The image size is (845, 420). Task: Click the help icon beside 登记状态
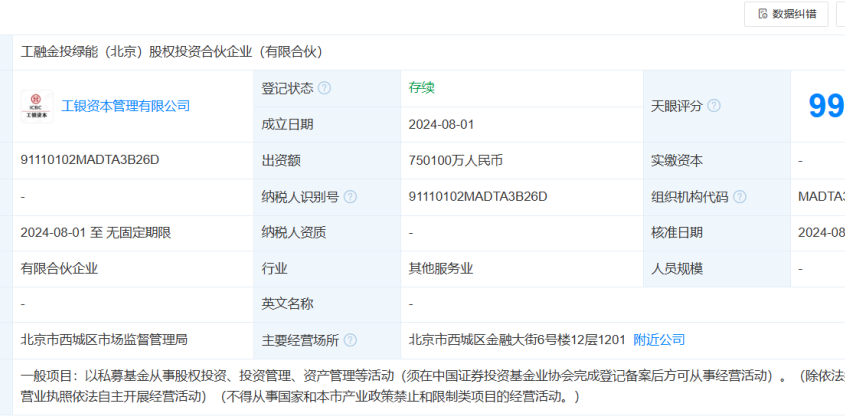pos(325,88)
